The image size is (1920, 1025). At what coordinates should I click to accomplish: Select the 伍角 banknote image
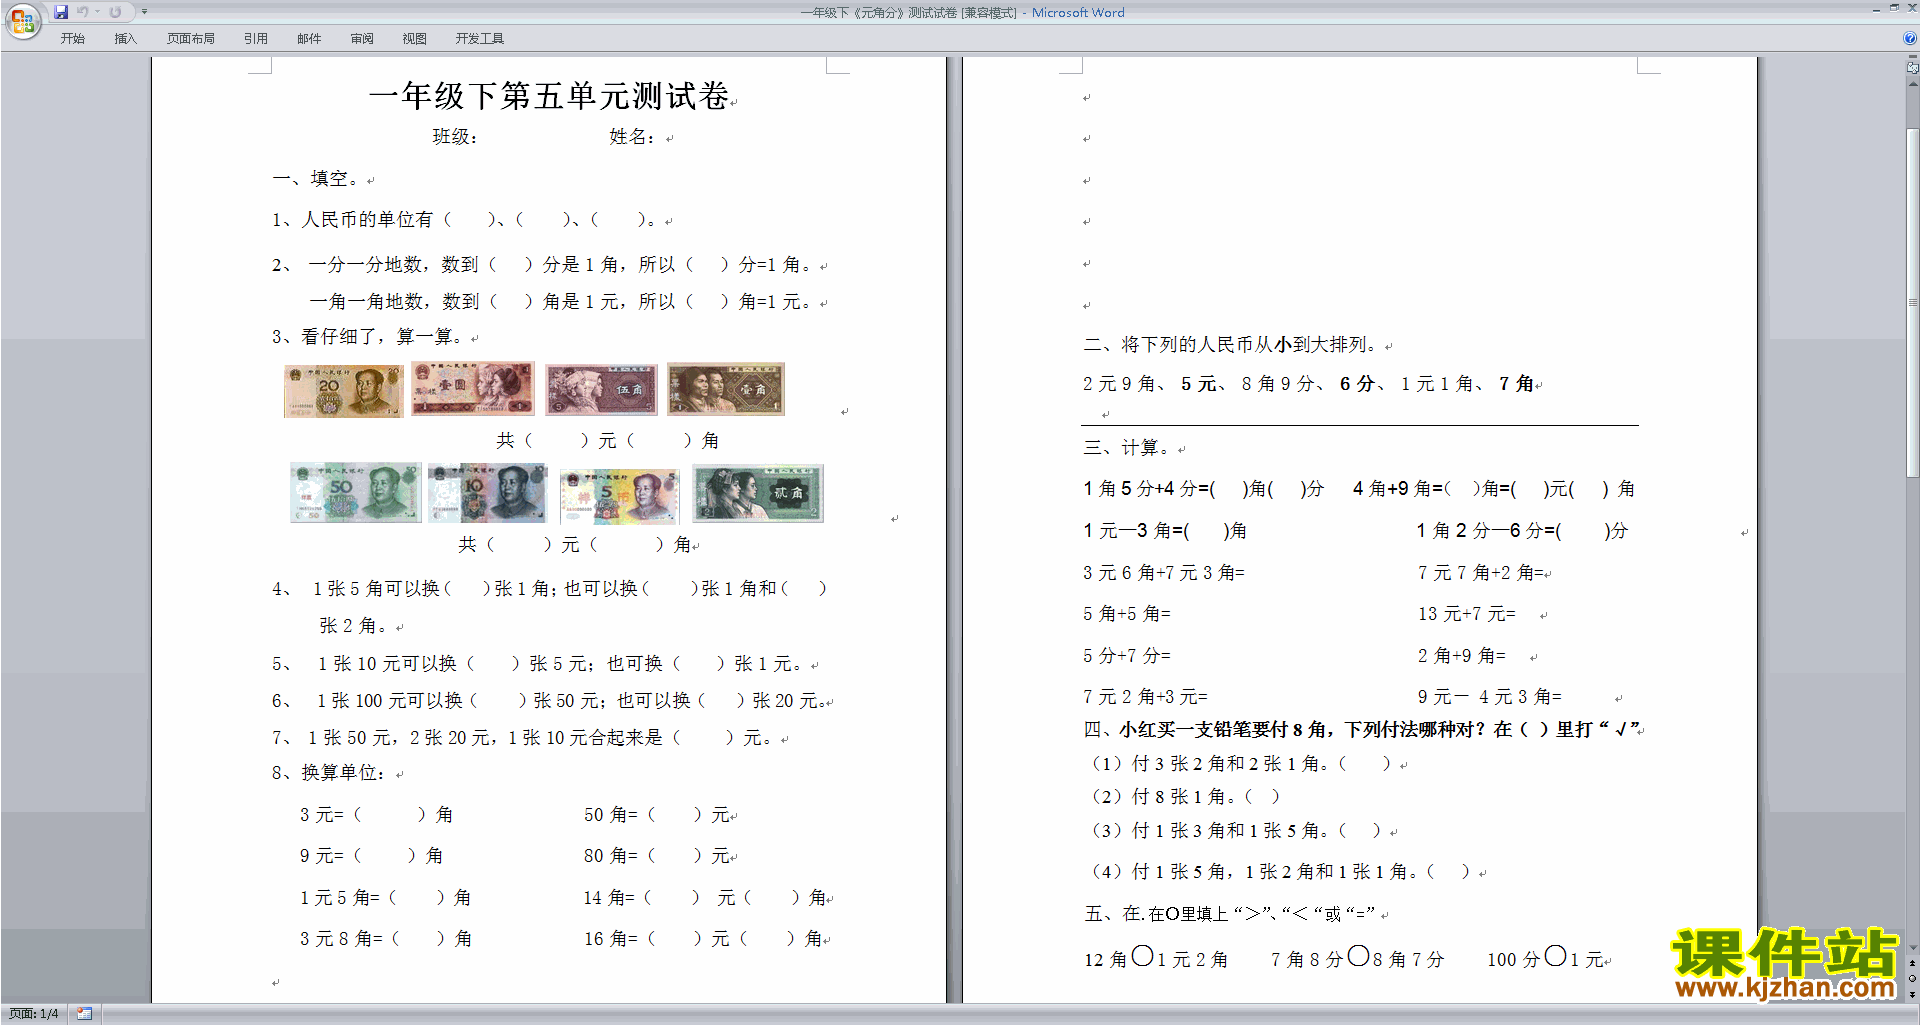coord(601,390)
